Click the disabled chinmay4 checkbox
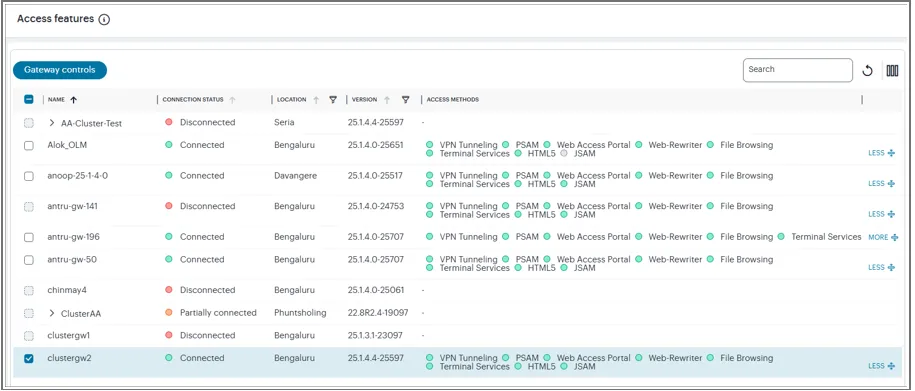This screenshot has height=391, width=915. pyautogui.click(x=29, y=290)
